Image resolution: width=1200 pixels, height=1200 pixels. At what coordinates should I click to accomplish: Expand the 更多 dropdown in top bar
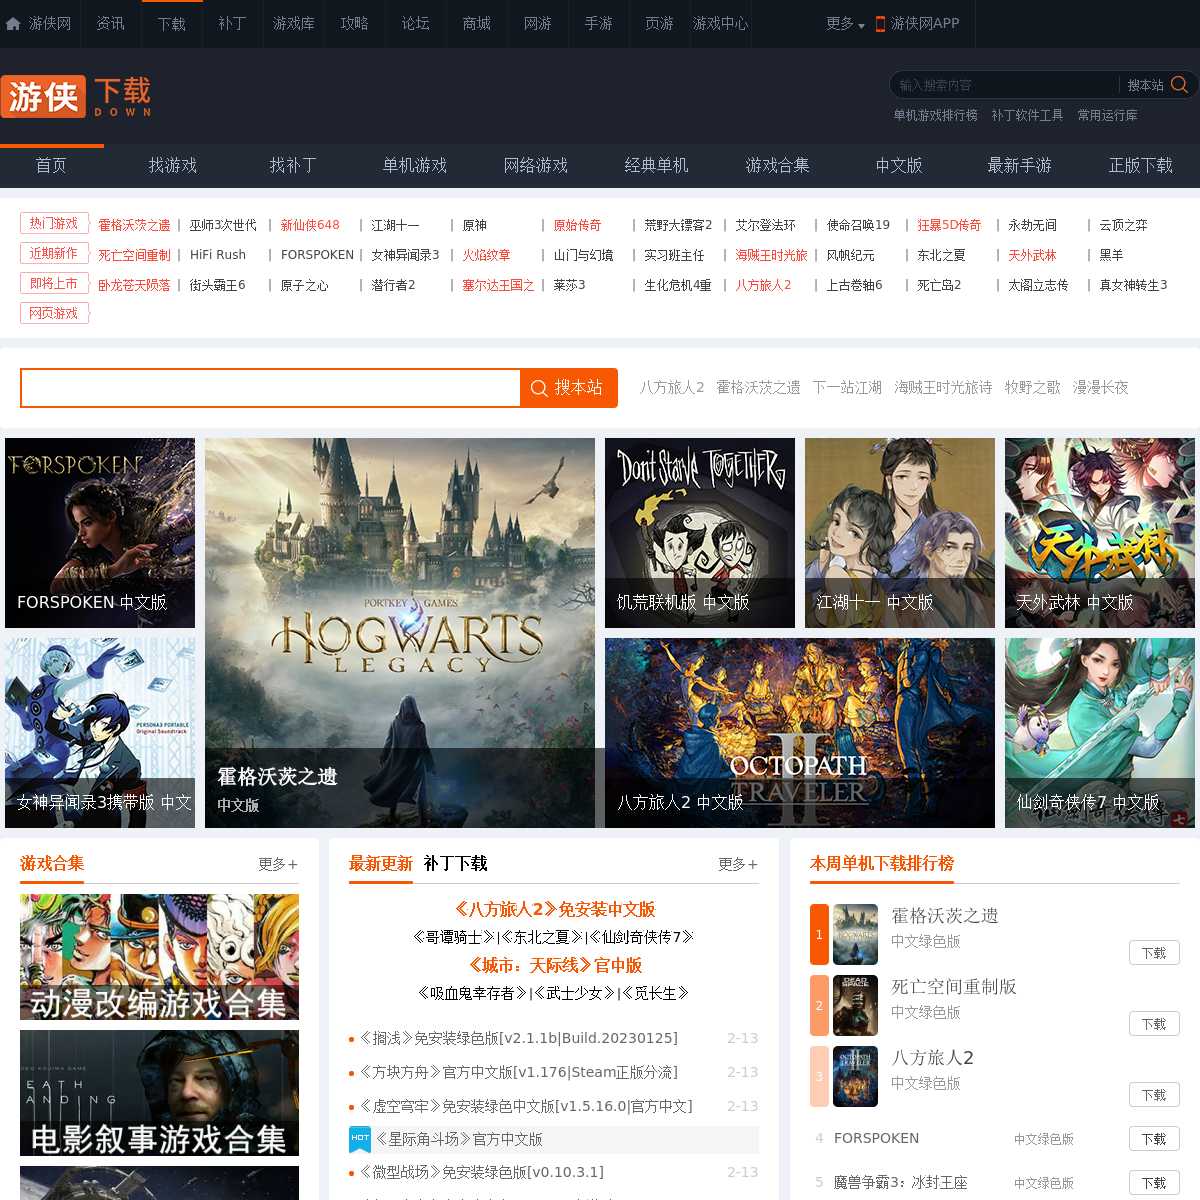coord(845,24)
